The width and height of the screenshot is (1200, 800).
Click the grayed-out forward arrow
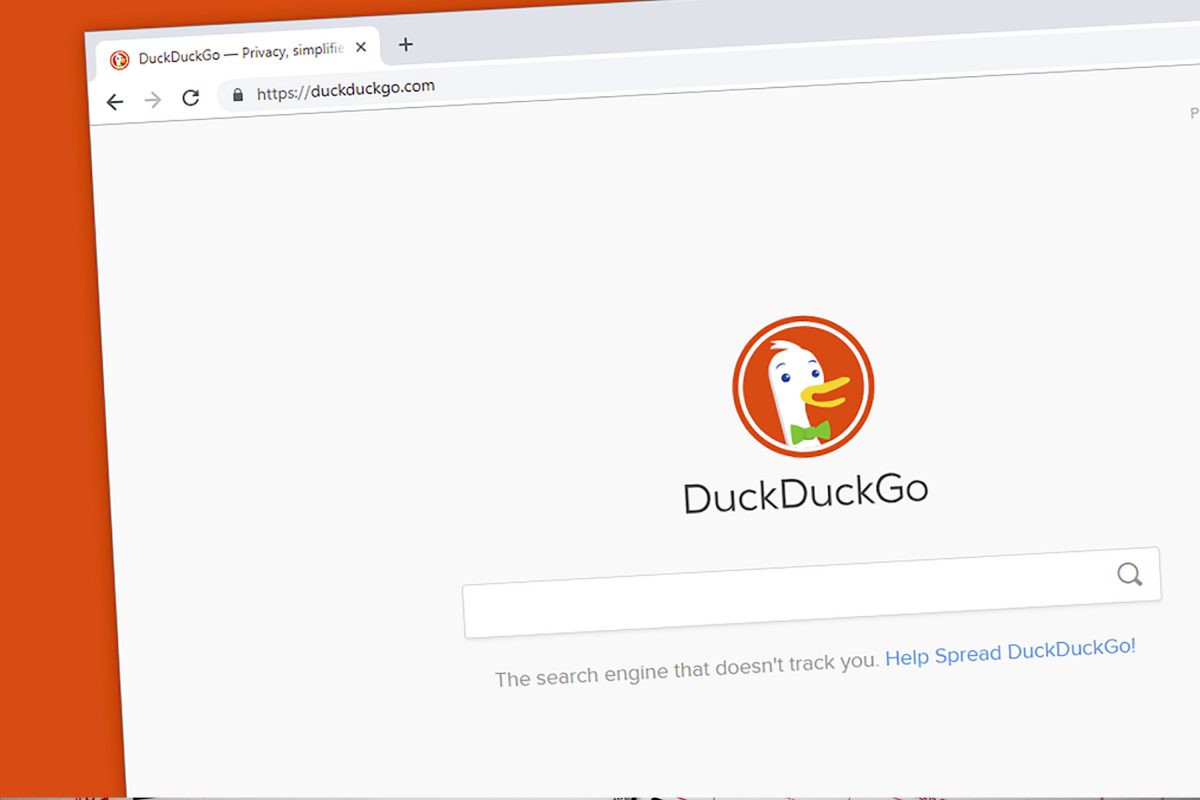tap(152, 100)
